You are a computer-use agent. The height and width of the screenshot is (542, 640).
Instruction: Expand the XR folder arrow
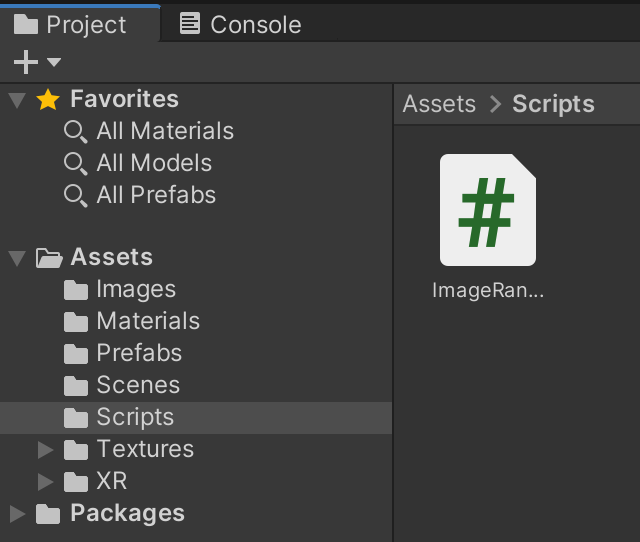(45, 481)
